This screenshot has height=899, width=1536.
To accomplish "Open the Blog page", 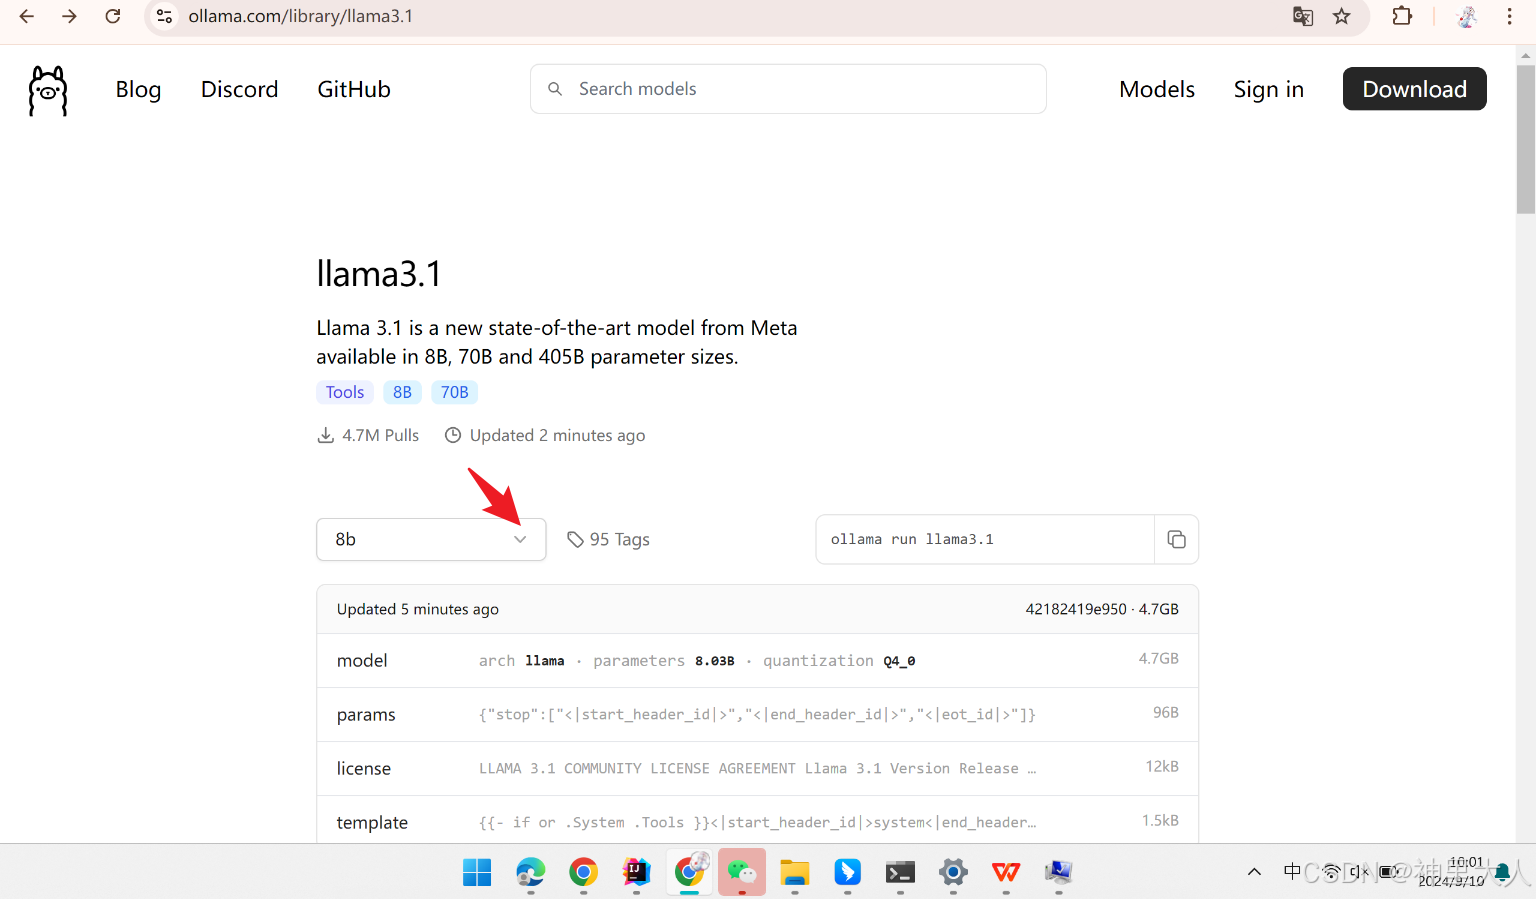I will (x=138, y=89).
